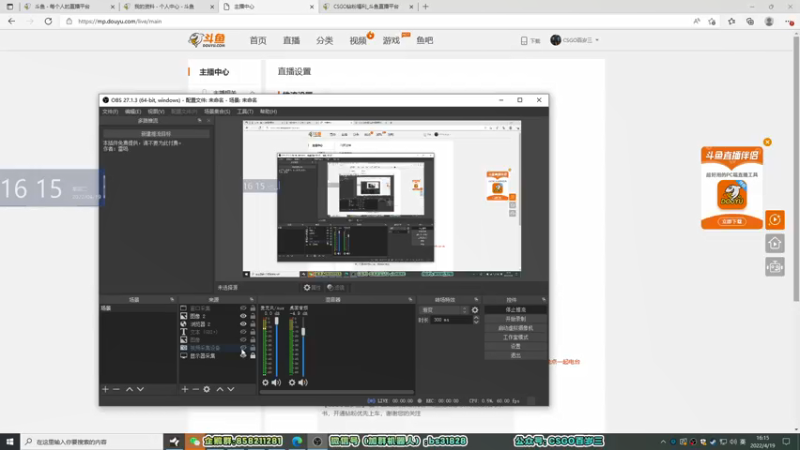Open the play button on right sidebar
The width and height of the screenshot is (800, 450).
click(x=775, y=220)
